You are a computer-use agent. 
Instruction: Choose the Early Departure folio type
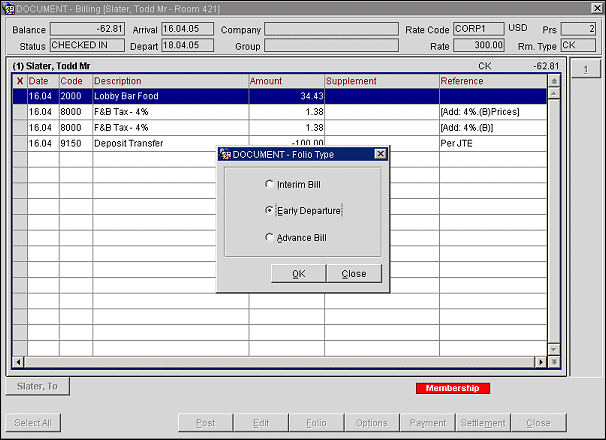(269, 211)
